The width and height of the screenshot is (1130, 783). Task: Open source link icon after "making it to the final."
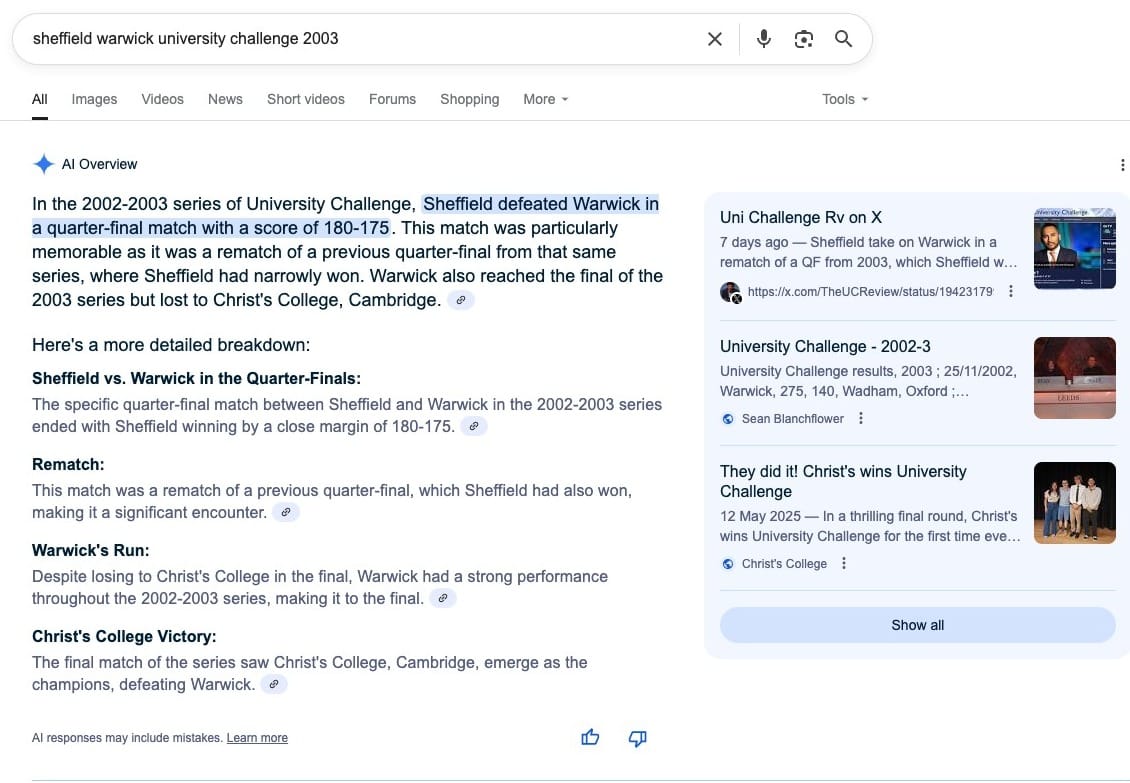442,598
